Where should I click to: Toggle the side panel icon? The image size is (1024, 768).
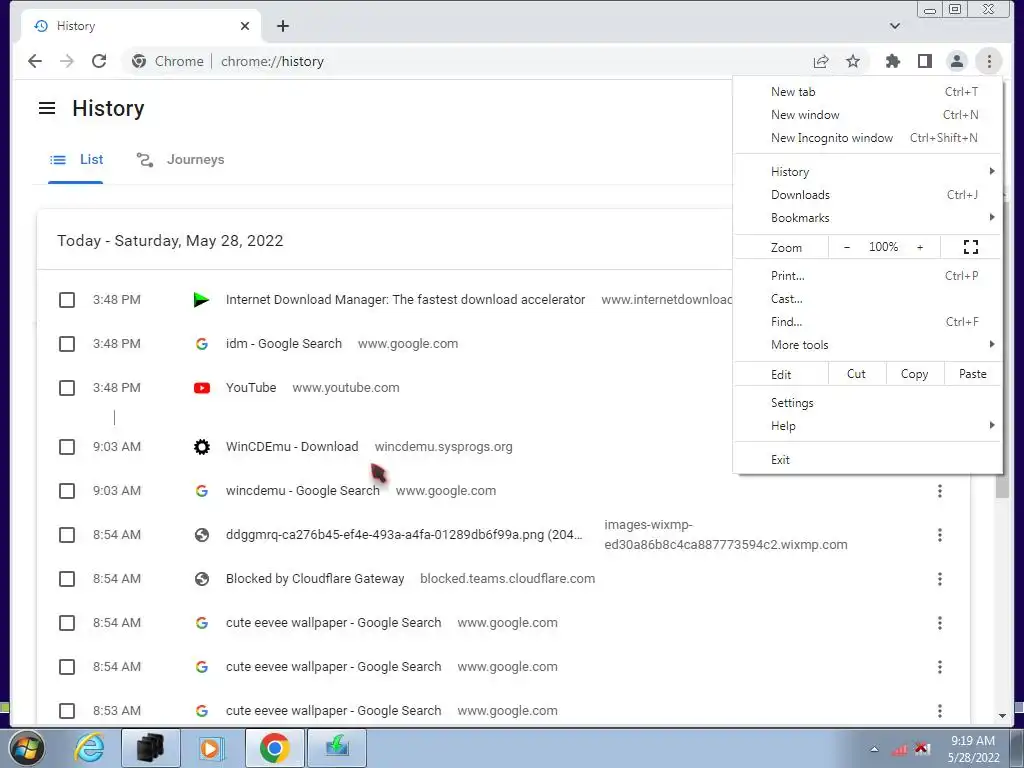click(x=925, y=61)
